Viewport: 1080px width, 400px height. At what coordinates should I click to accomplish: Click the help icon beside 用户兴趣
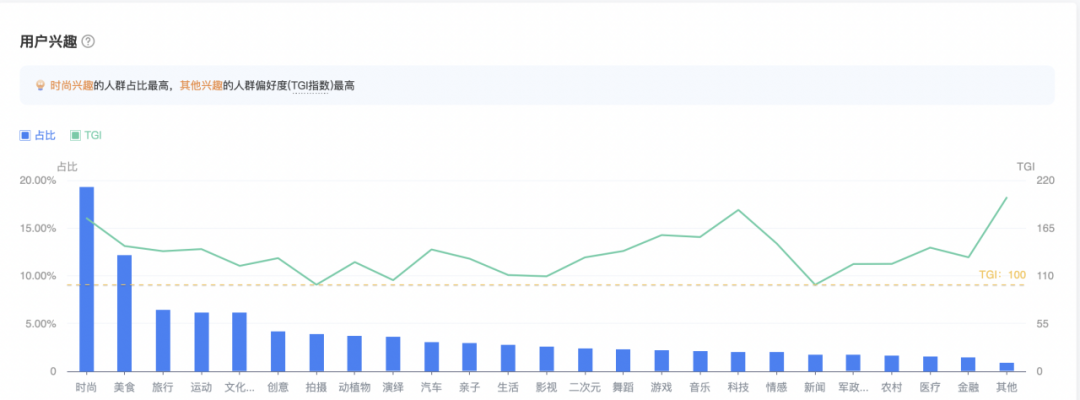(88, 42)
